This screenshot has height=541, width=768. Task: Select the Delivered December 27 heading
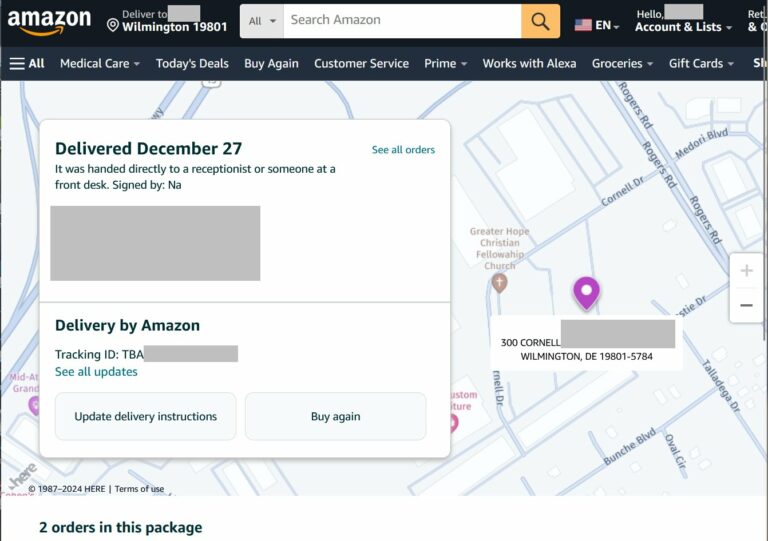tap(148, 148)
